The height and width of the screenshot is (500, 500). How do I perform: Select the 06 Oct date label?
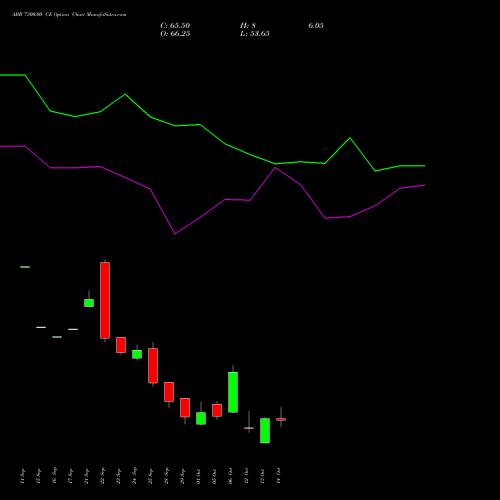[230, 476]
